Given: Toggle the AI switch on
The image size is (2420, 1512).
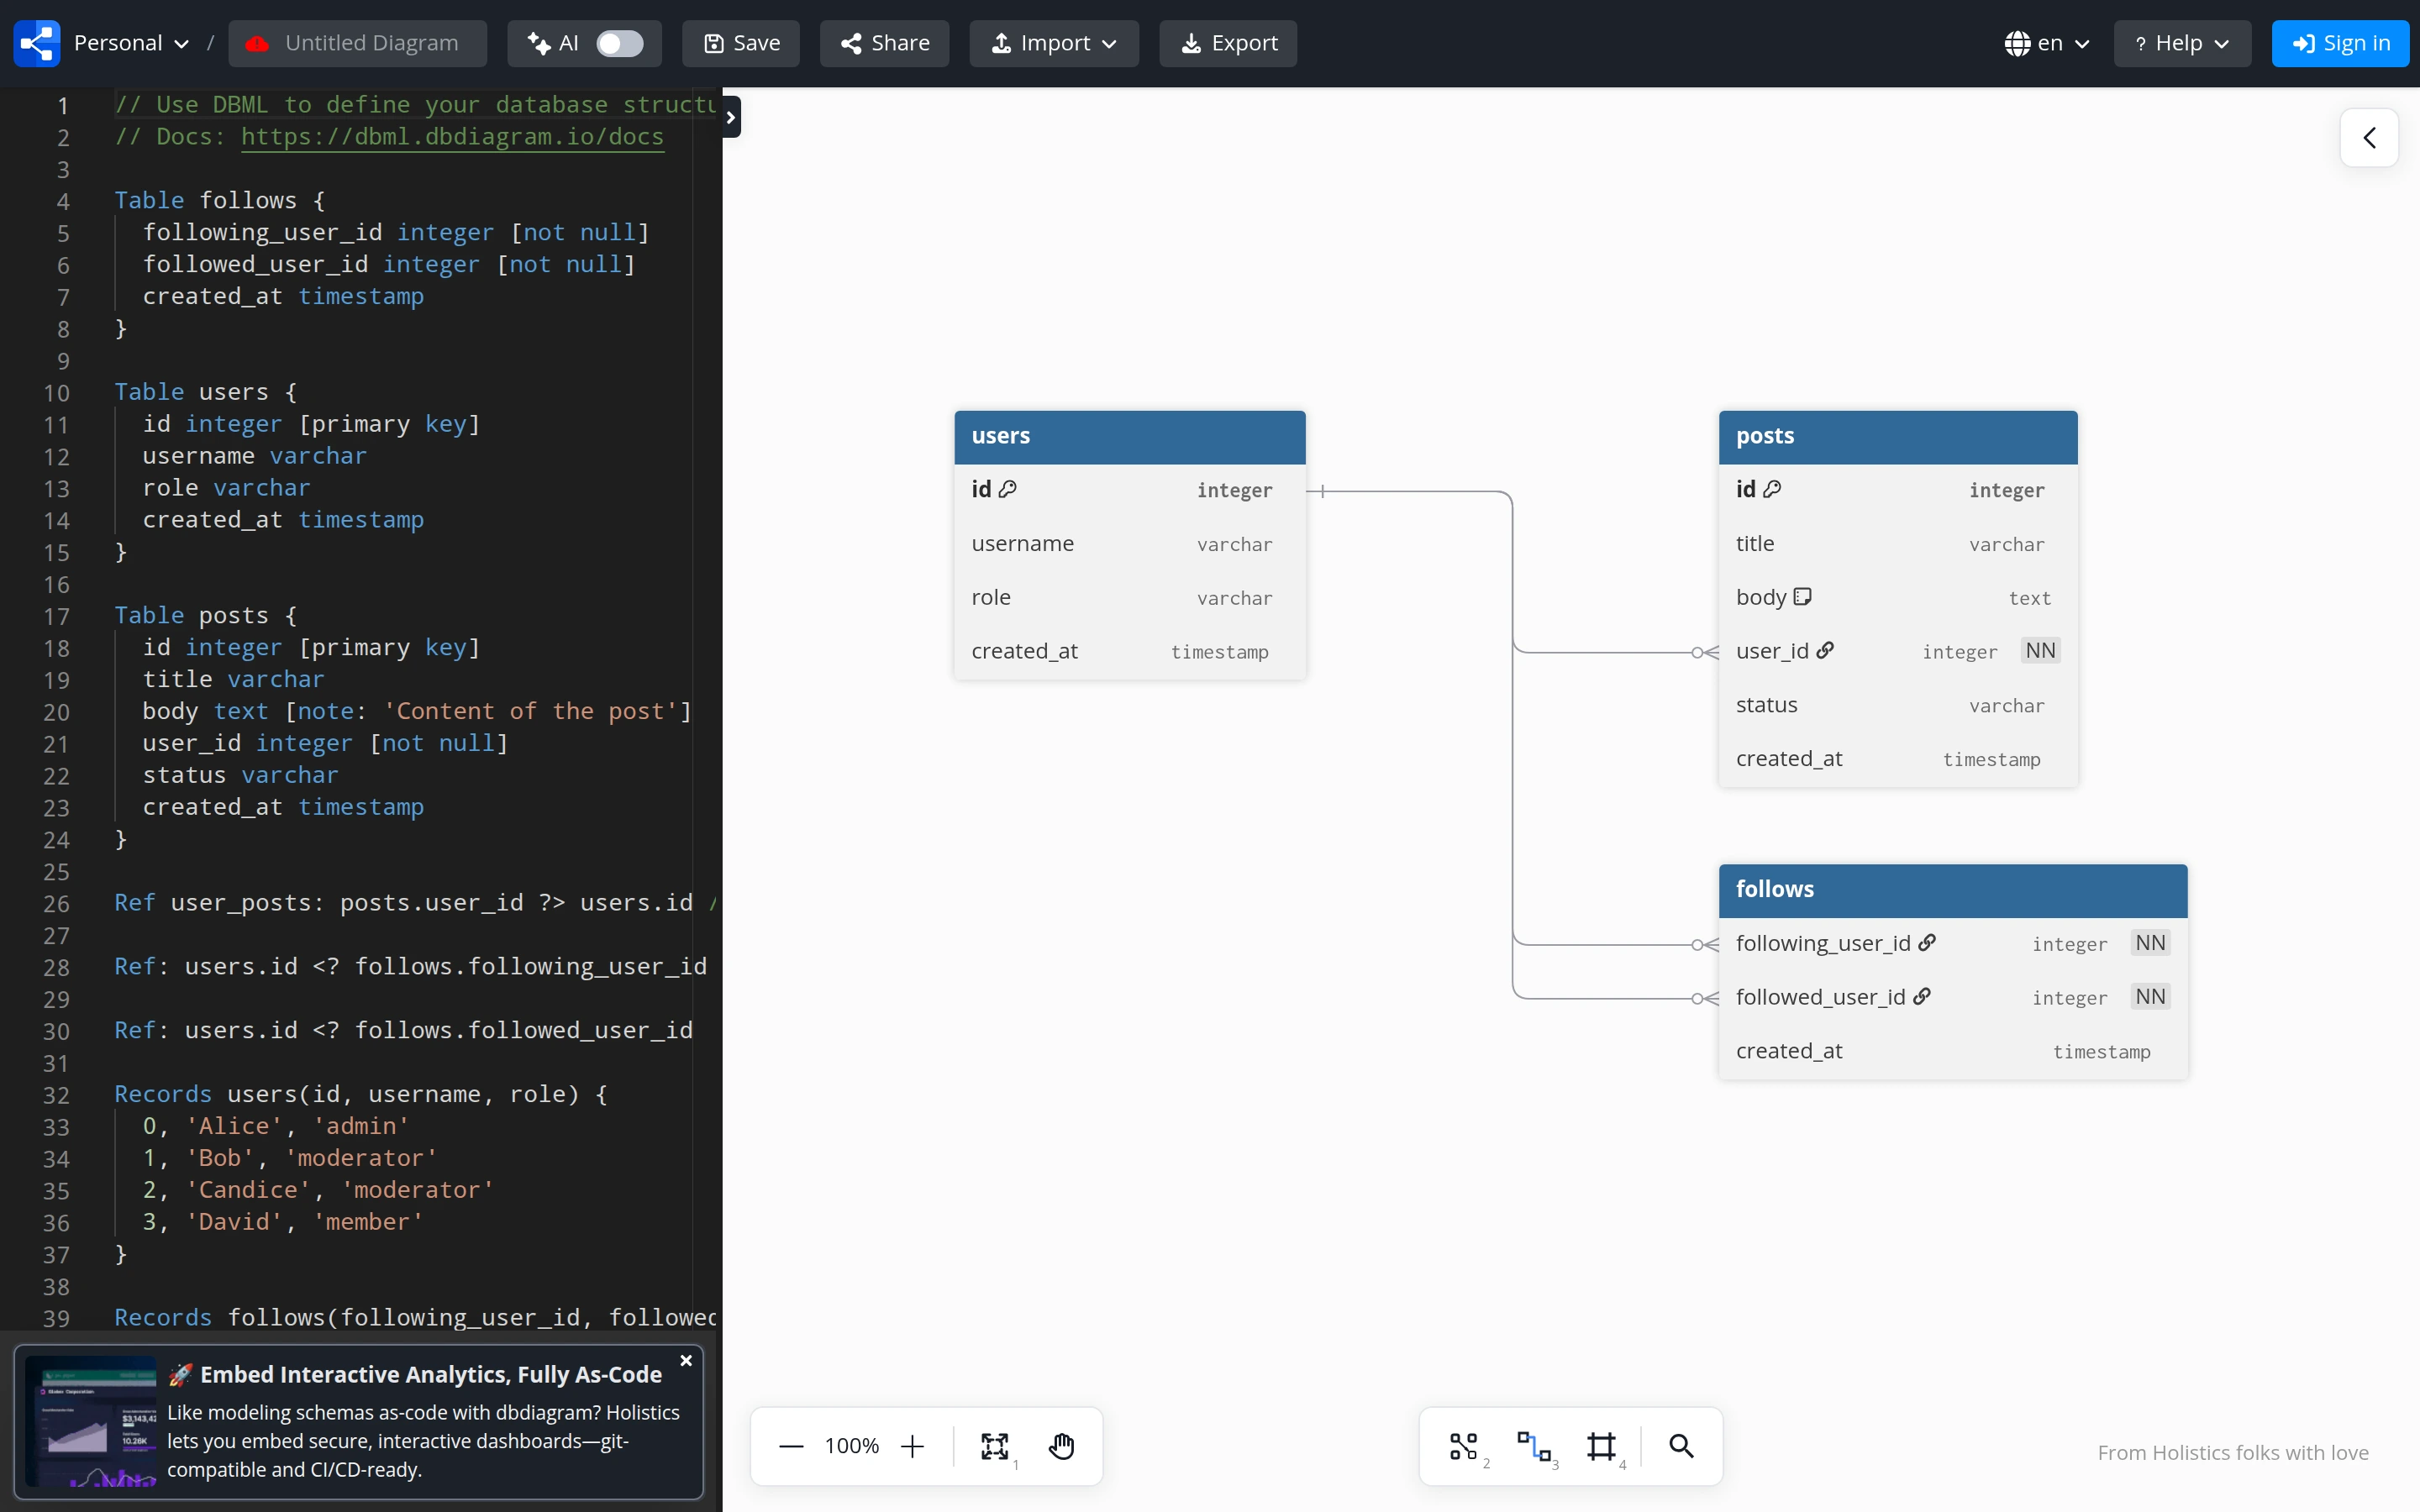Looking at the screenshot, I should click(x=619, y=43).
